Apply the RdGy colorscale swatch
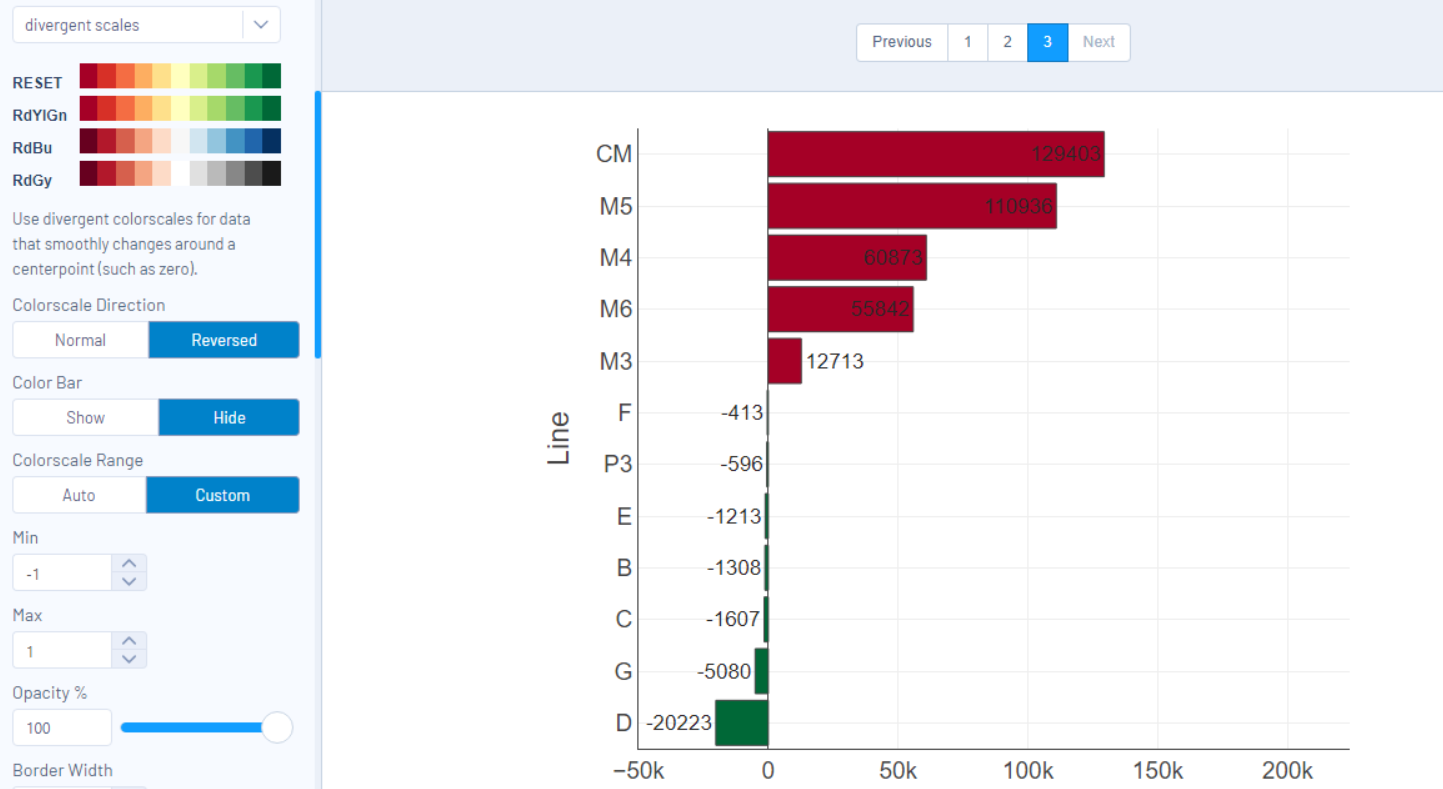 [x=180, y=172]
